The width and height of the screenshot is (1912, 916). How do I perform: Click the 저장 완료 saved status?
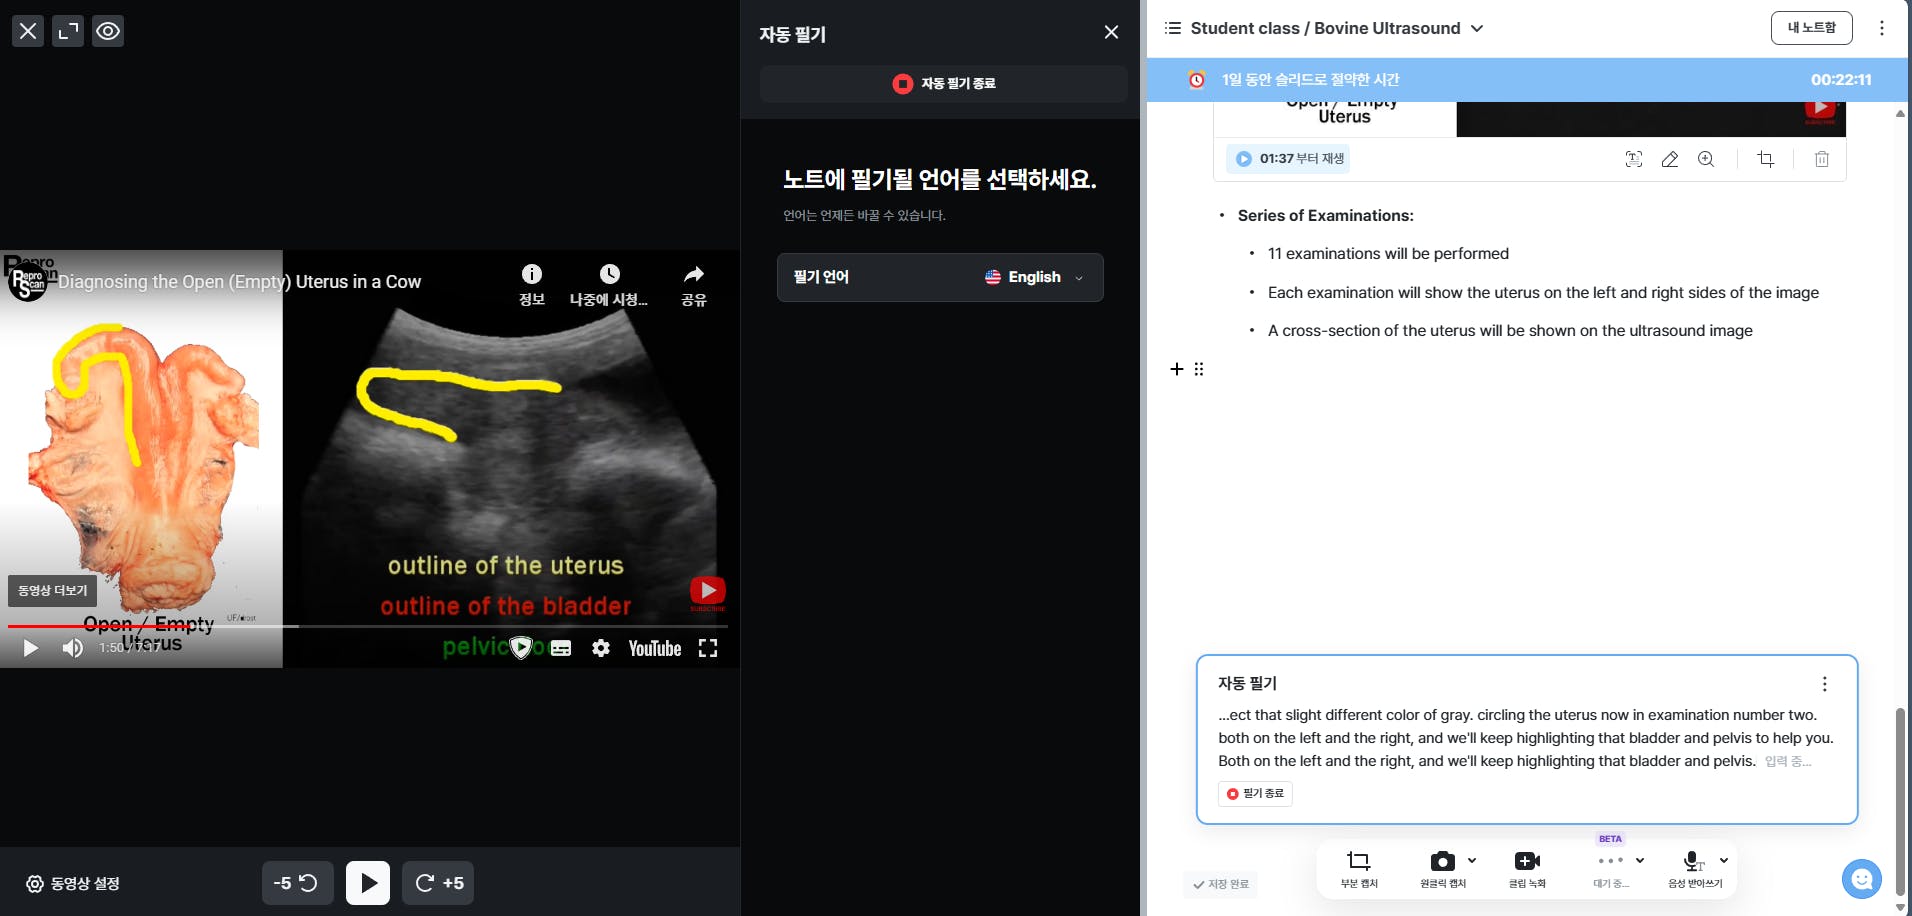click(1220, 884)
